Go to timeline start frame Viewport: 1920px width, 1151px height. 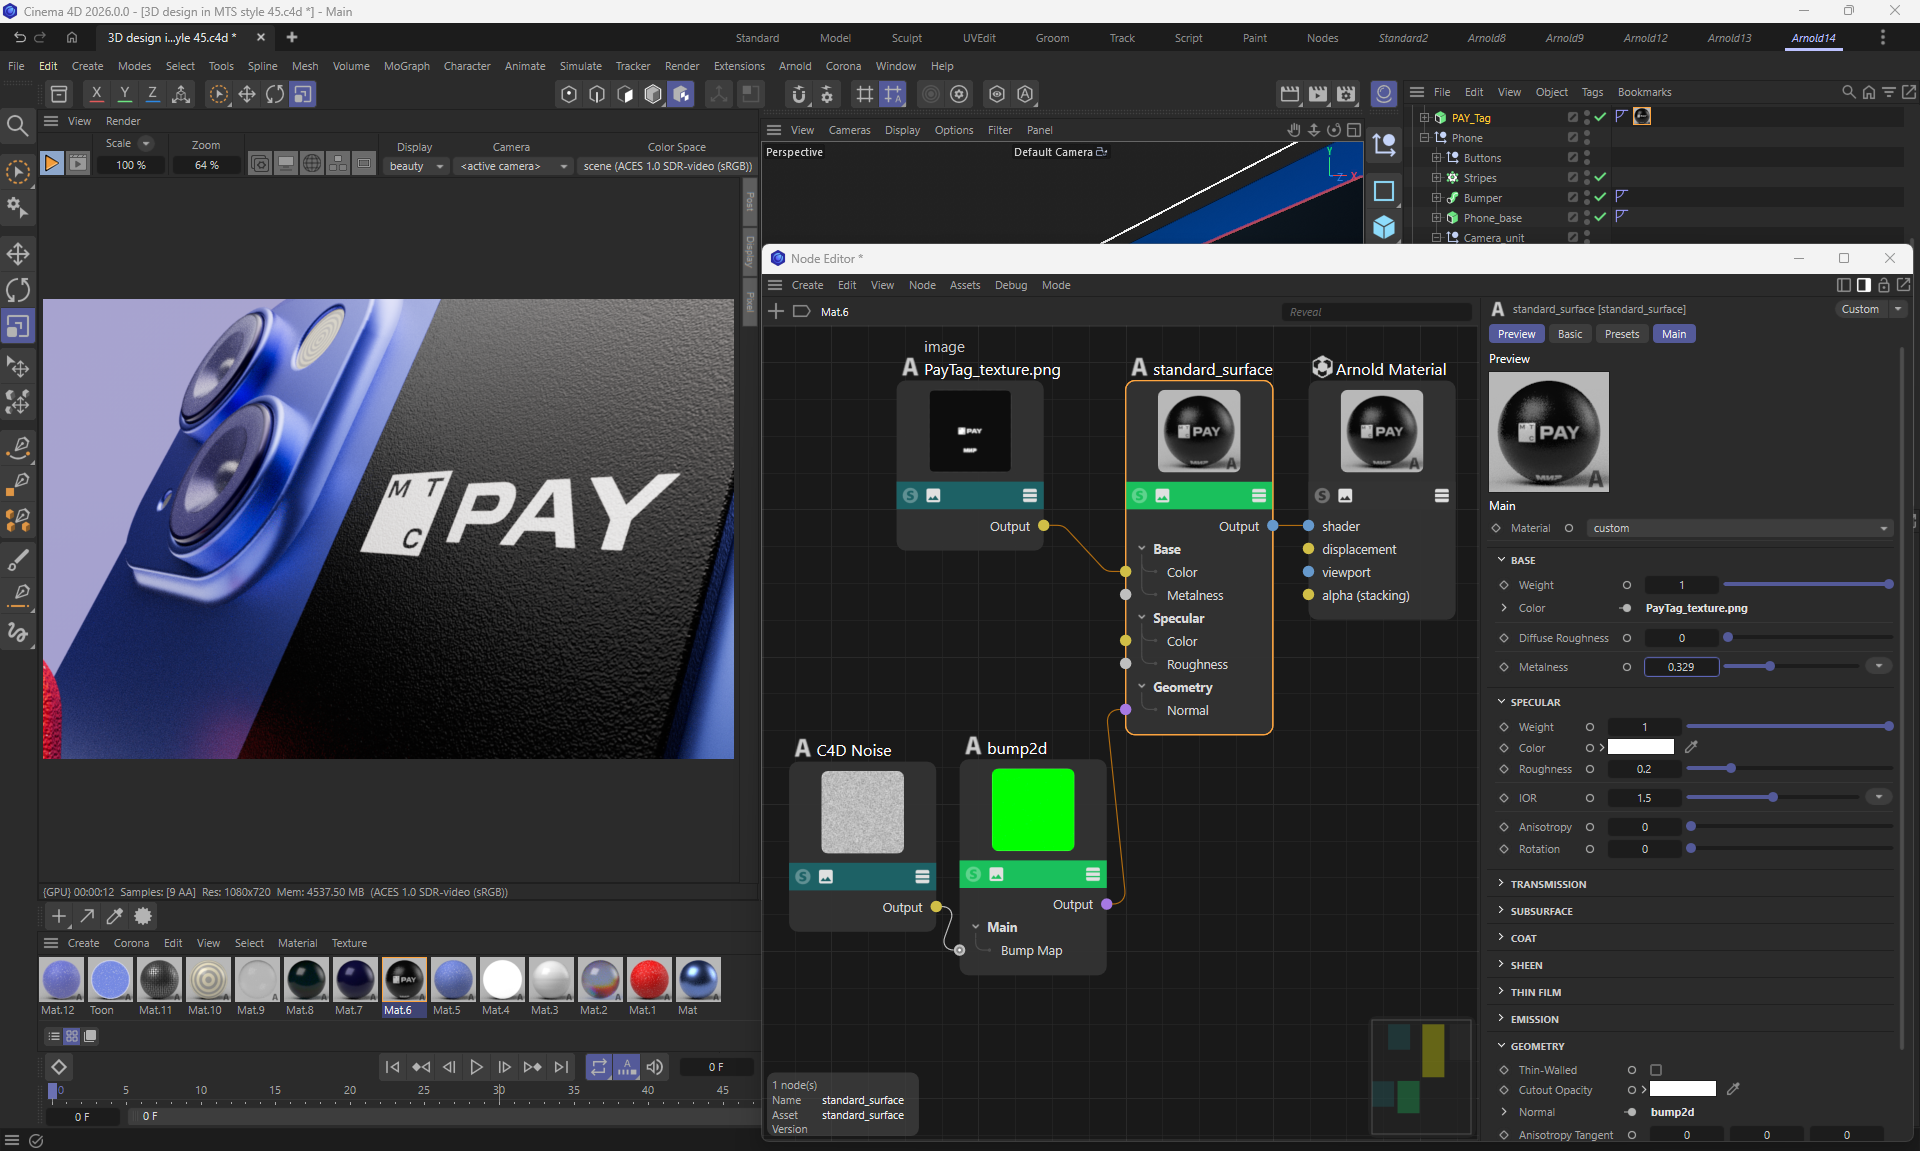392,1067
